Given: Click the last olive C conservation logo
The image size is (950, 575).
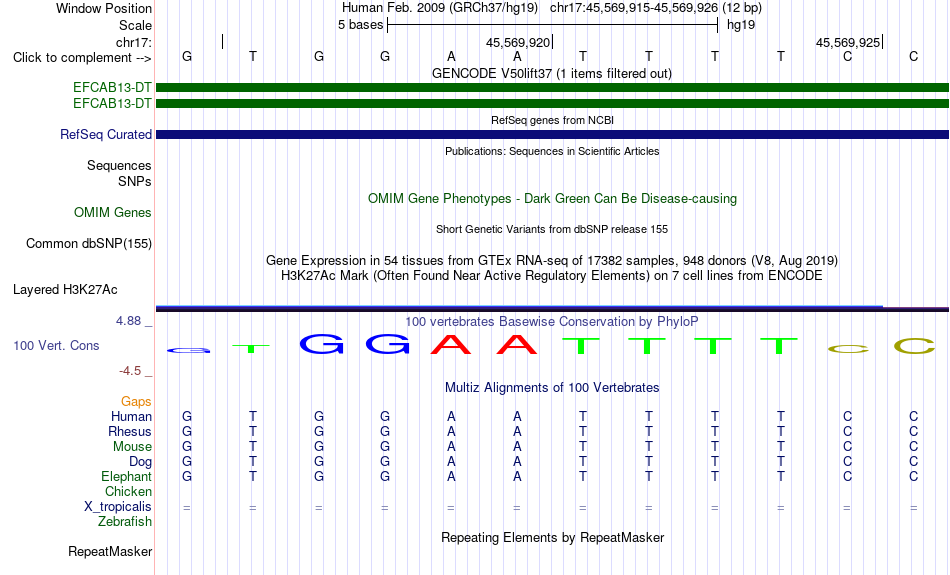Looking at the screenshot, I should click(x=914, y=346).
